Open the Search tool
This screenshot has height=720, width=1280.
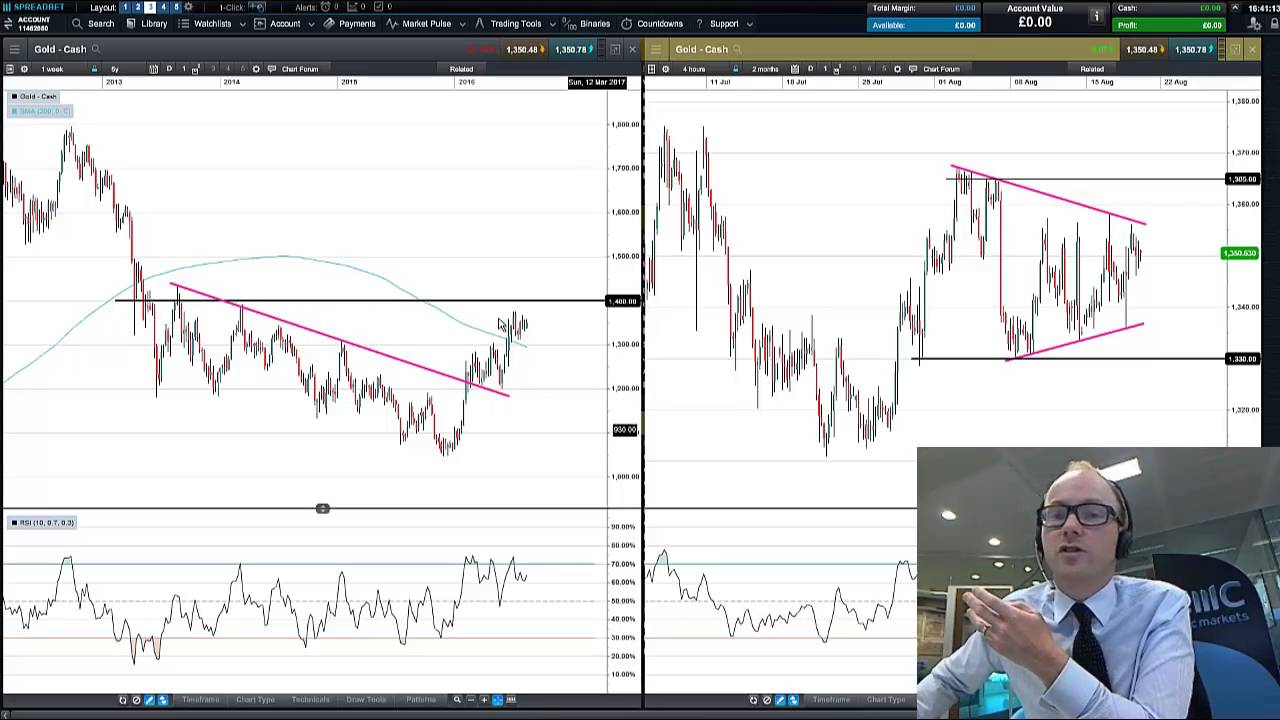(93, 24)
